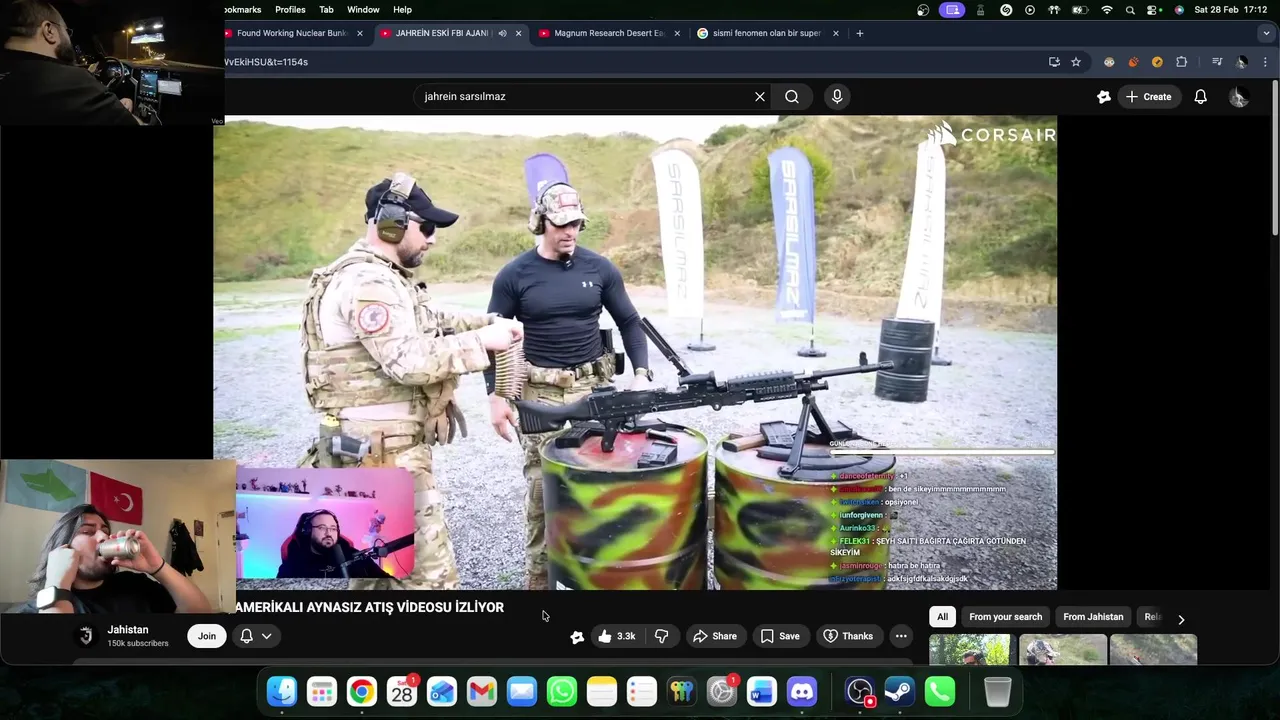
Task: Click video title 'AMERİKALI AYNASIZ ATIŞ VİDEOSU İZLİYOR'
Action: click(x=370, y=607)
